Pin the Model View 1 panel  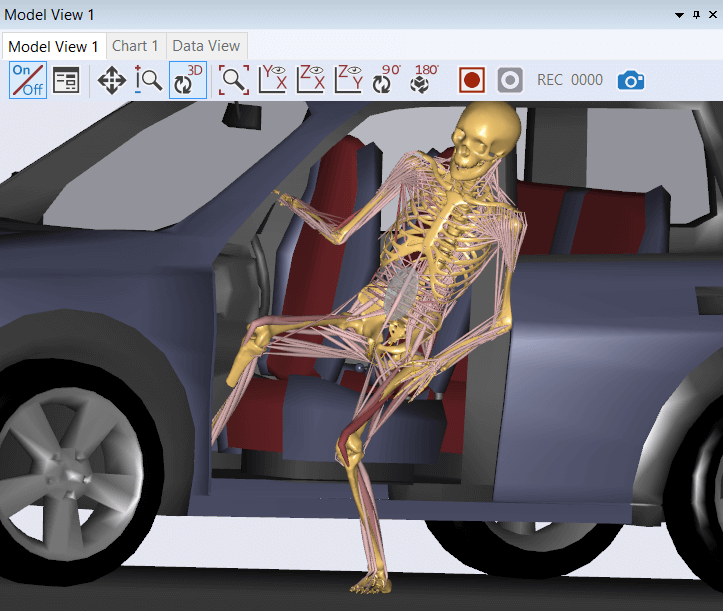pos(696,15)
